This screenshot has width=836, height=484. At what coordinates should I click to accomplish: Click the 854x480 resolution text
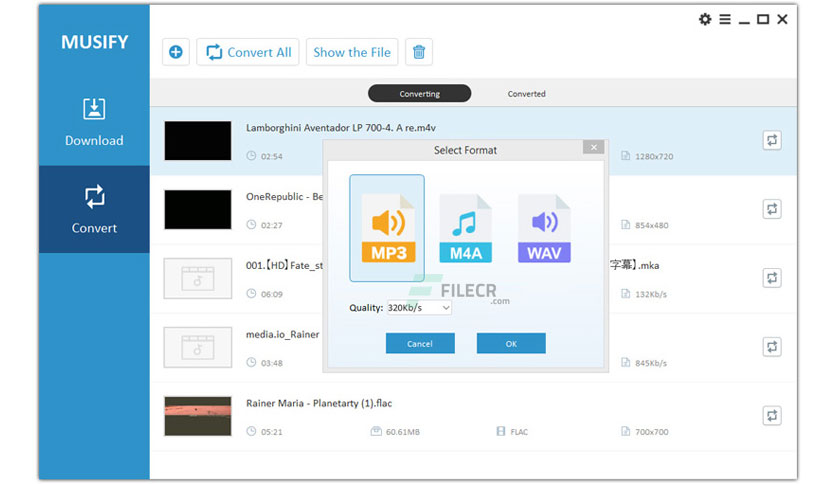coord(652,225)
